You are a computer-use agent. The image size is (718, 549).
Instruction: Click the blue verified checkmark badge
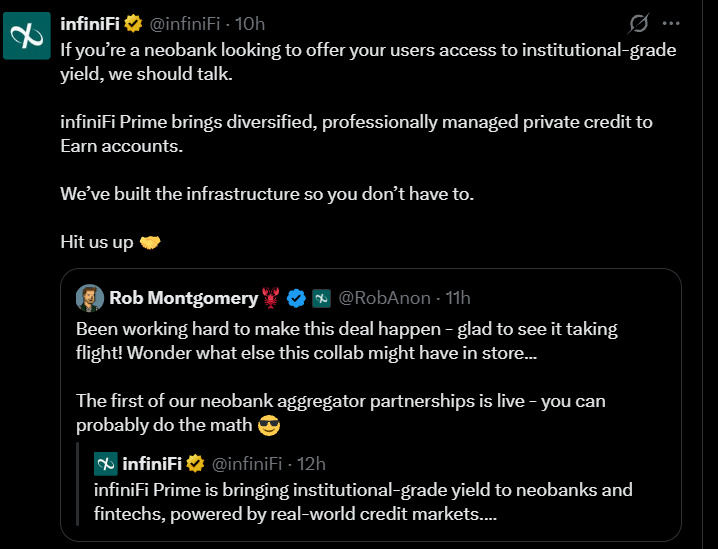tap(296, 299)
